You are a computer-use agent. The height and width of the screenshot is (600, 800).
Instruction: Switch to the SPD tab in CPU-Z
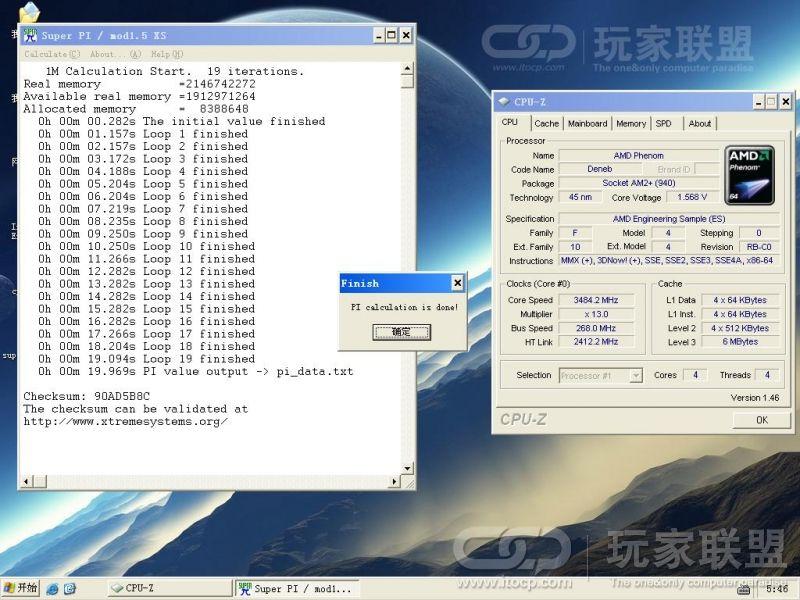point(663,123)
